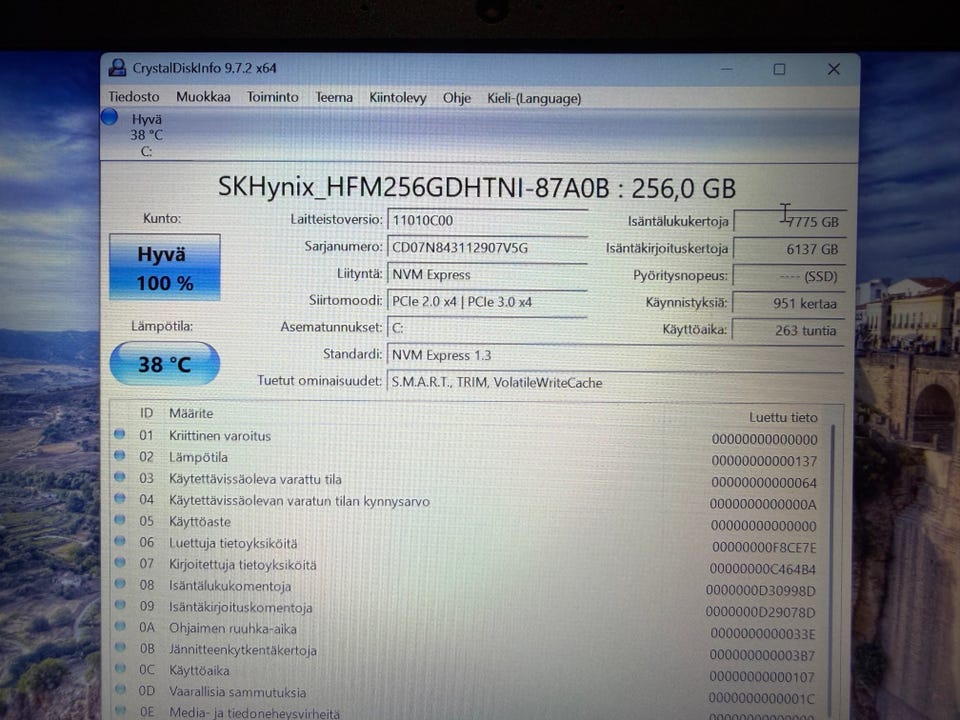Select the Vaarallisia sammutuksia row
Image resolution: width=960 pixels, height=720 pixels.
point(468,694)
